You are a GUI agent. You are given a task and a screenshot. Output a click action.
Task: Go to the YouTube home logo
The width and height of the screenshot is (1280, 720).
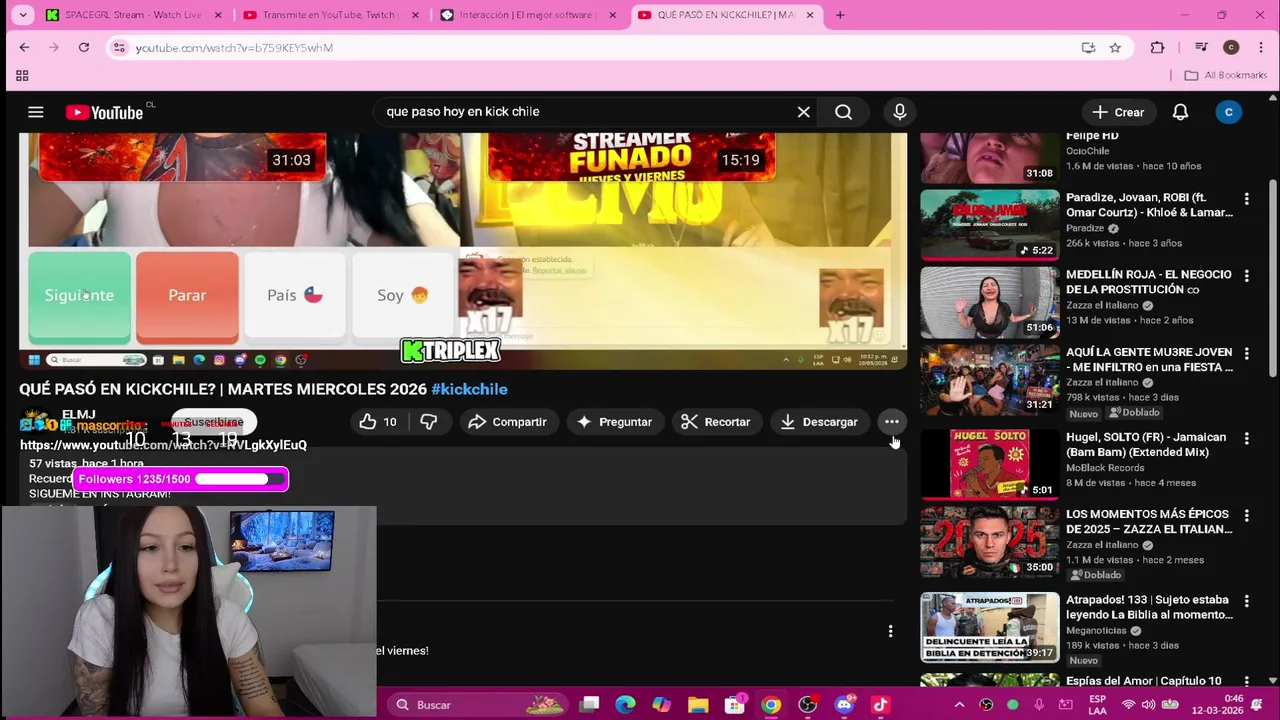(x=105, y=112)
